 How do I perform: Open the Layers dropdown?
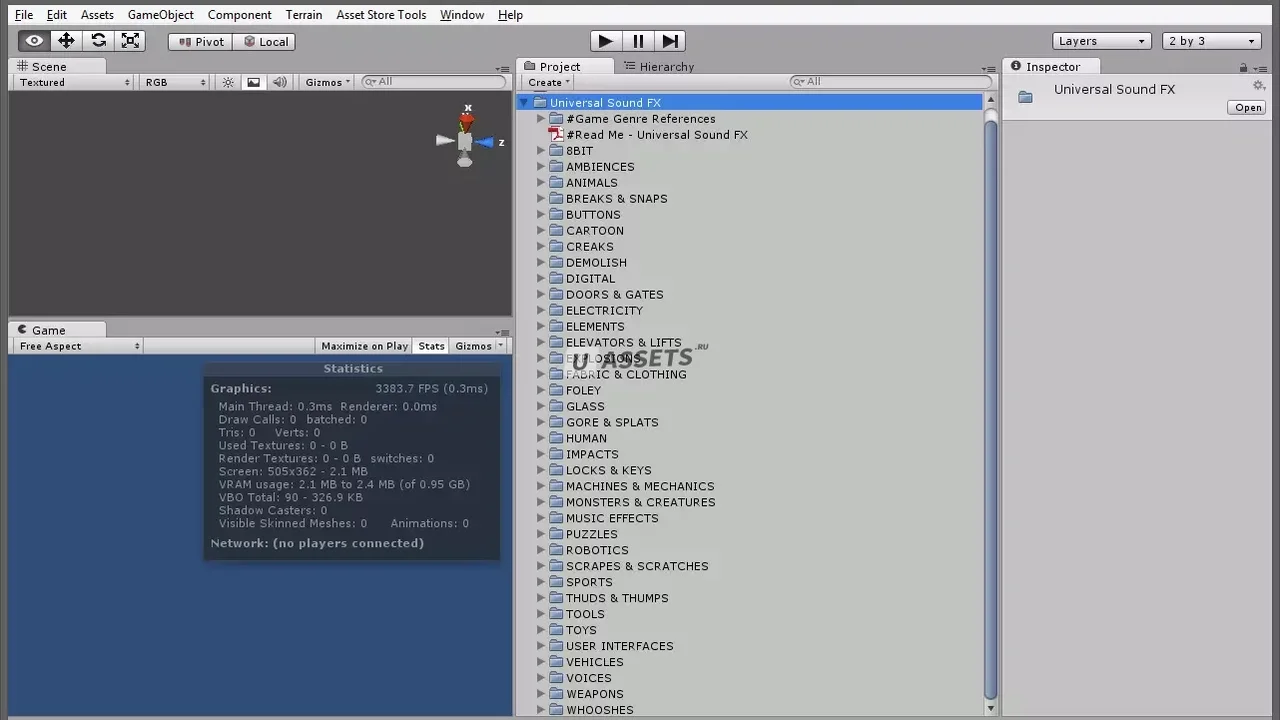coord(1101,41)
